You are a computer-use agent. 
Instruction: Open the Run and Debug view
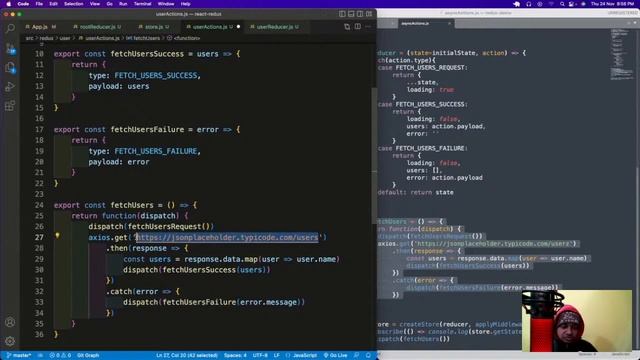tap(10, 86)
